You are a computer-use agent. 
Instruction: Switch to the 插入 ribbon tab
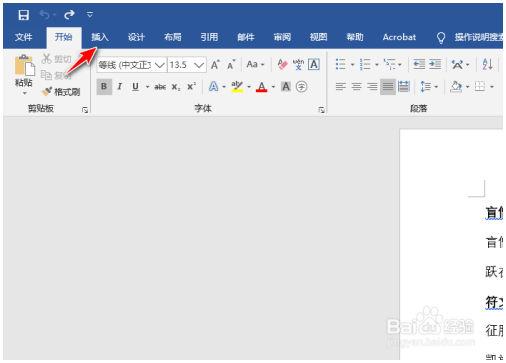click(x=100, y=37)
